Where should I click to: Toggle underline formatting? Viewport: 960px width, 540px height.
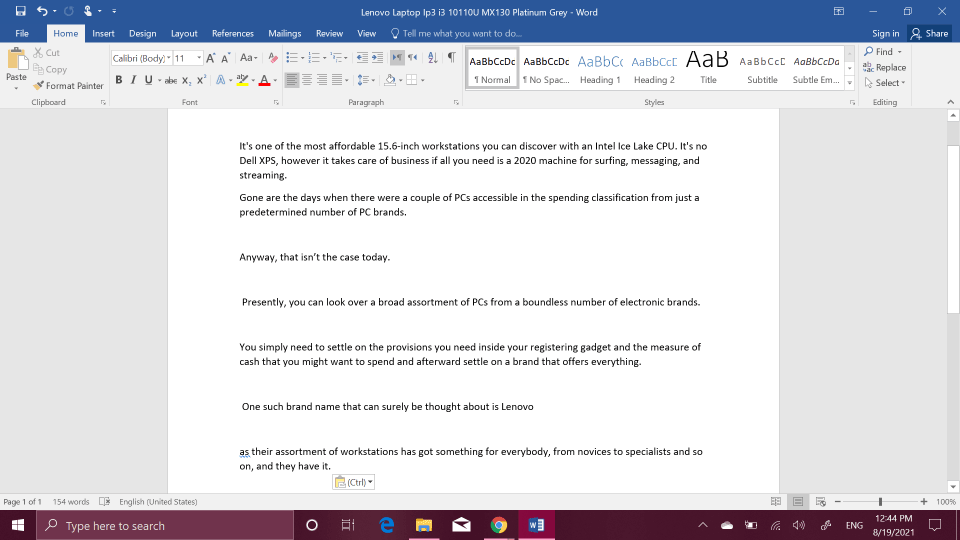148,80
